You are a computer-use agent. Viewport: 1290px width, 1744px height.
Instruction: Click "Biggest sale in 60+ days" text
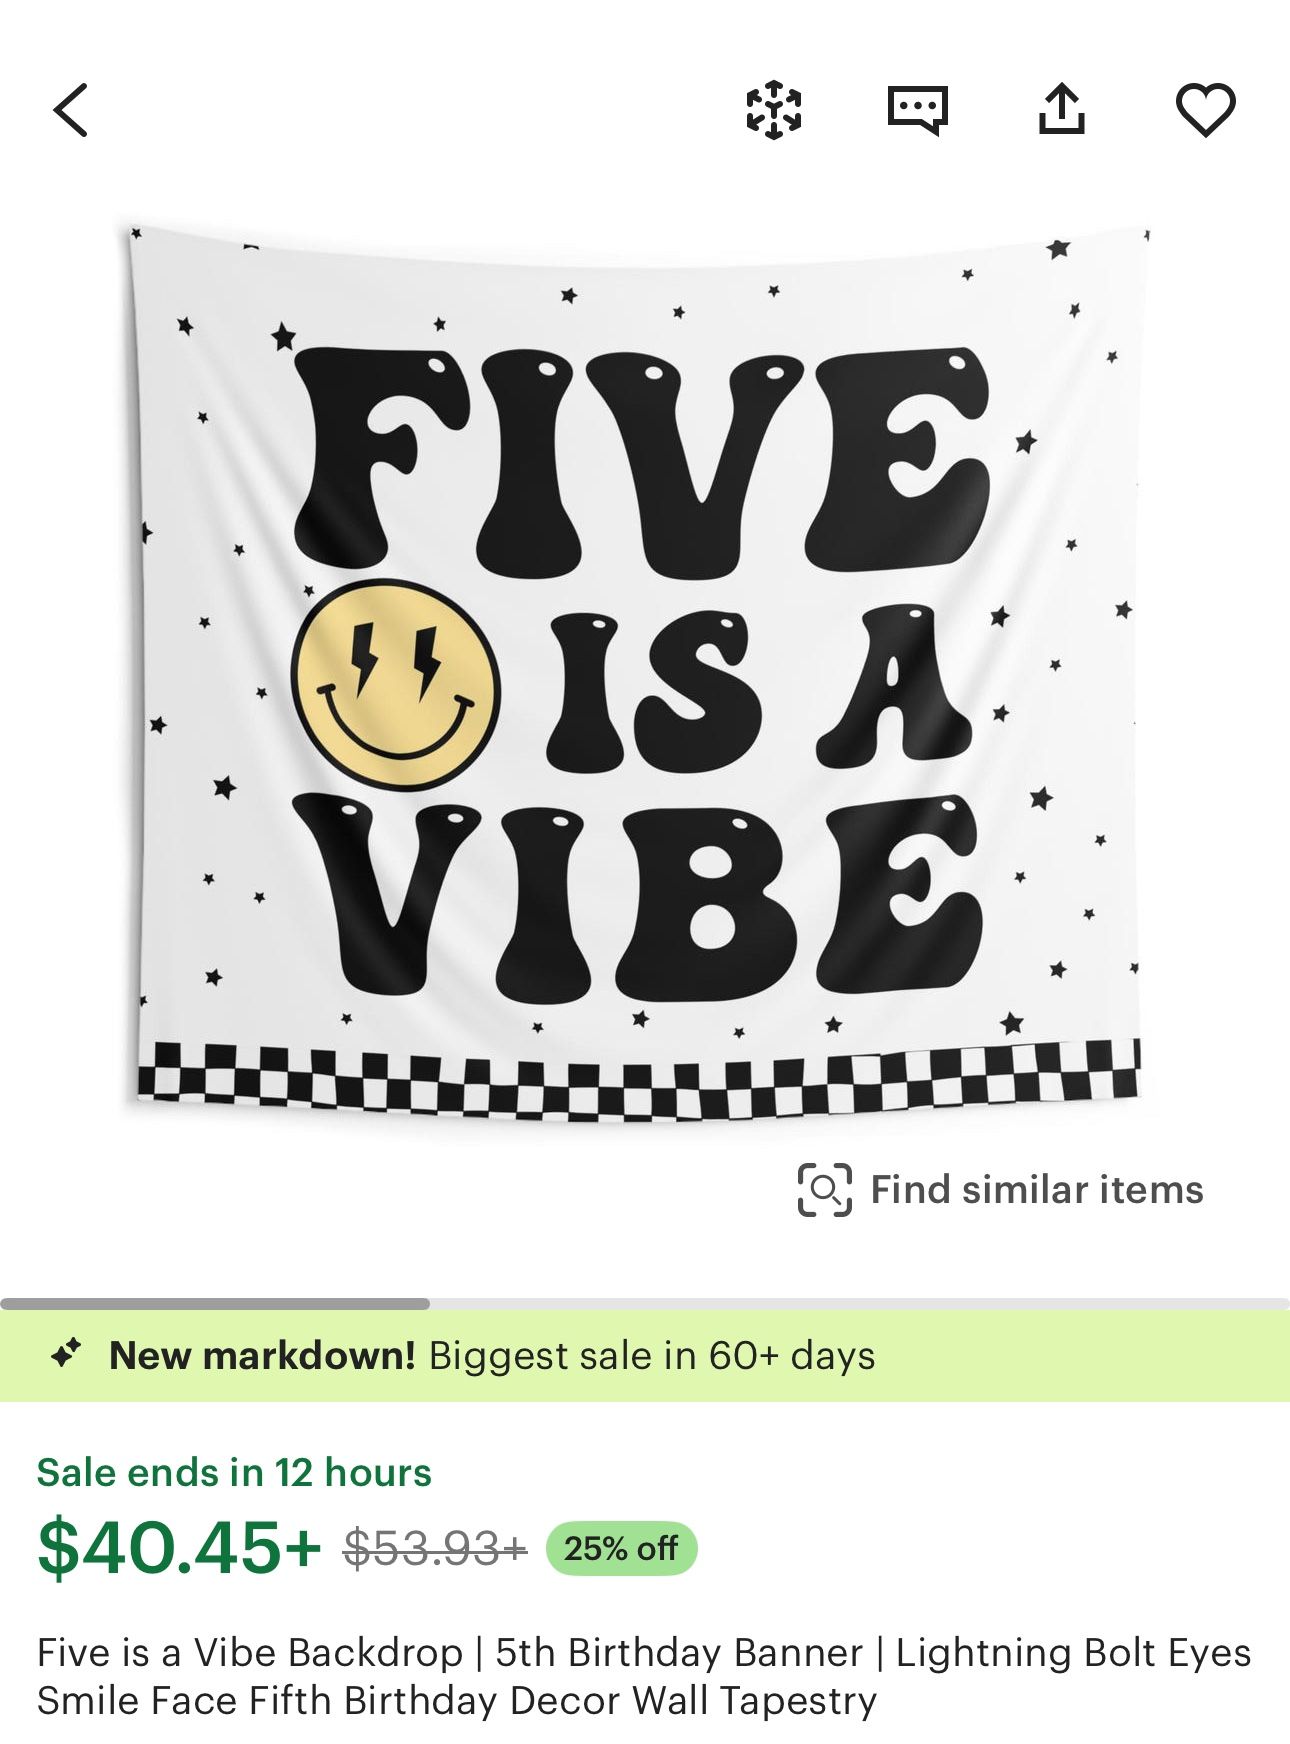[x=652, y=1356]
